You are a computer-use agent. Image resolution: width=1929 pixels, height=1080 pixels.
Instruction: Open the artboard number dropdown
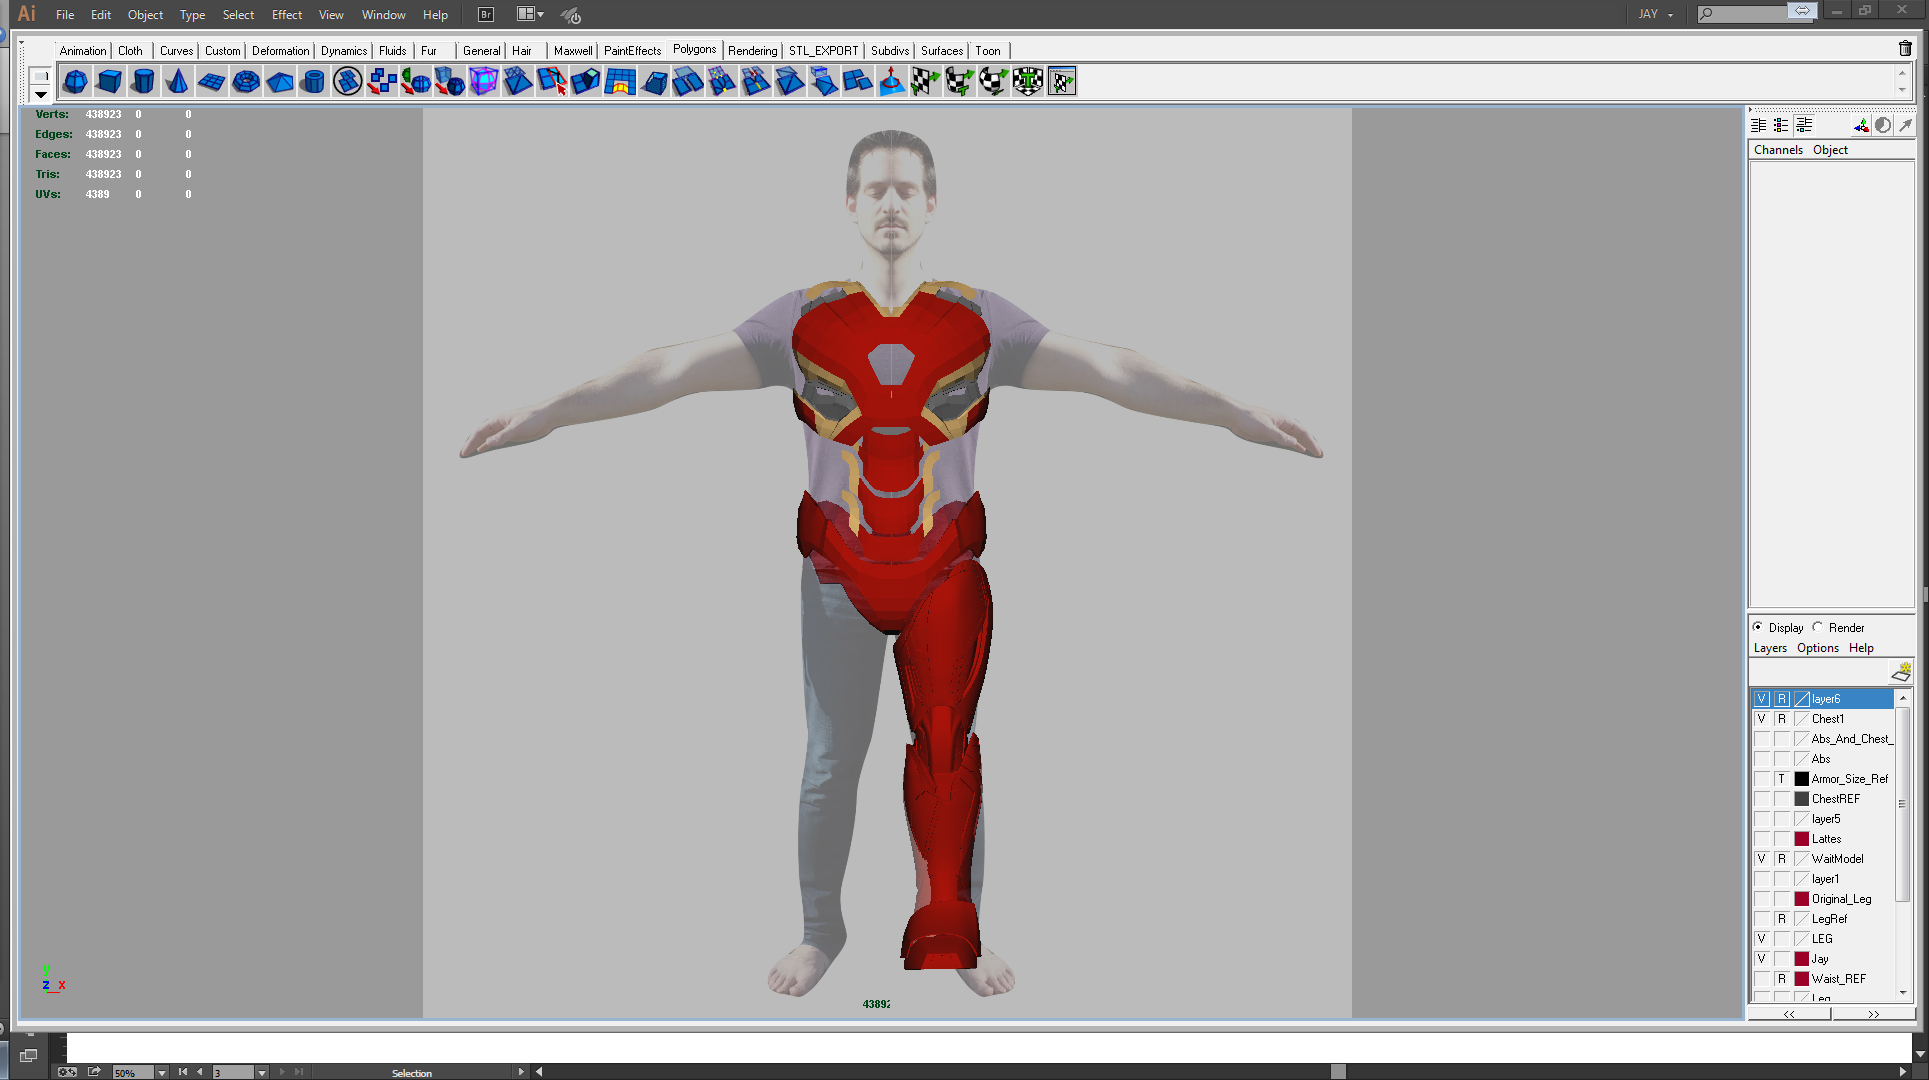(x=262, y=1072)
